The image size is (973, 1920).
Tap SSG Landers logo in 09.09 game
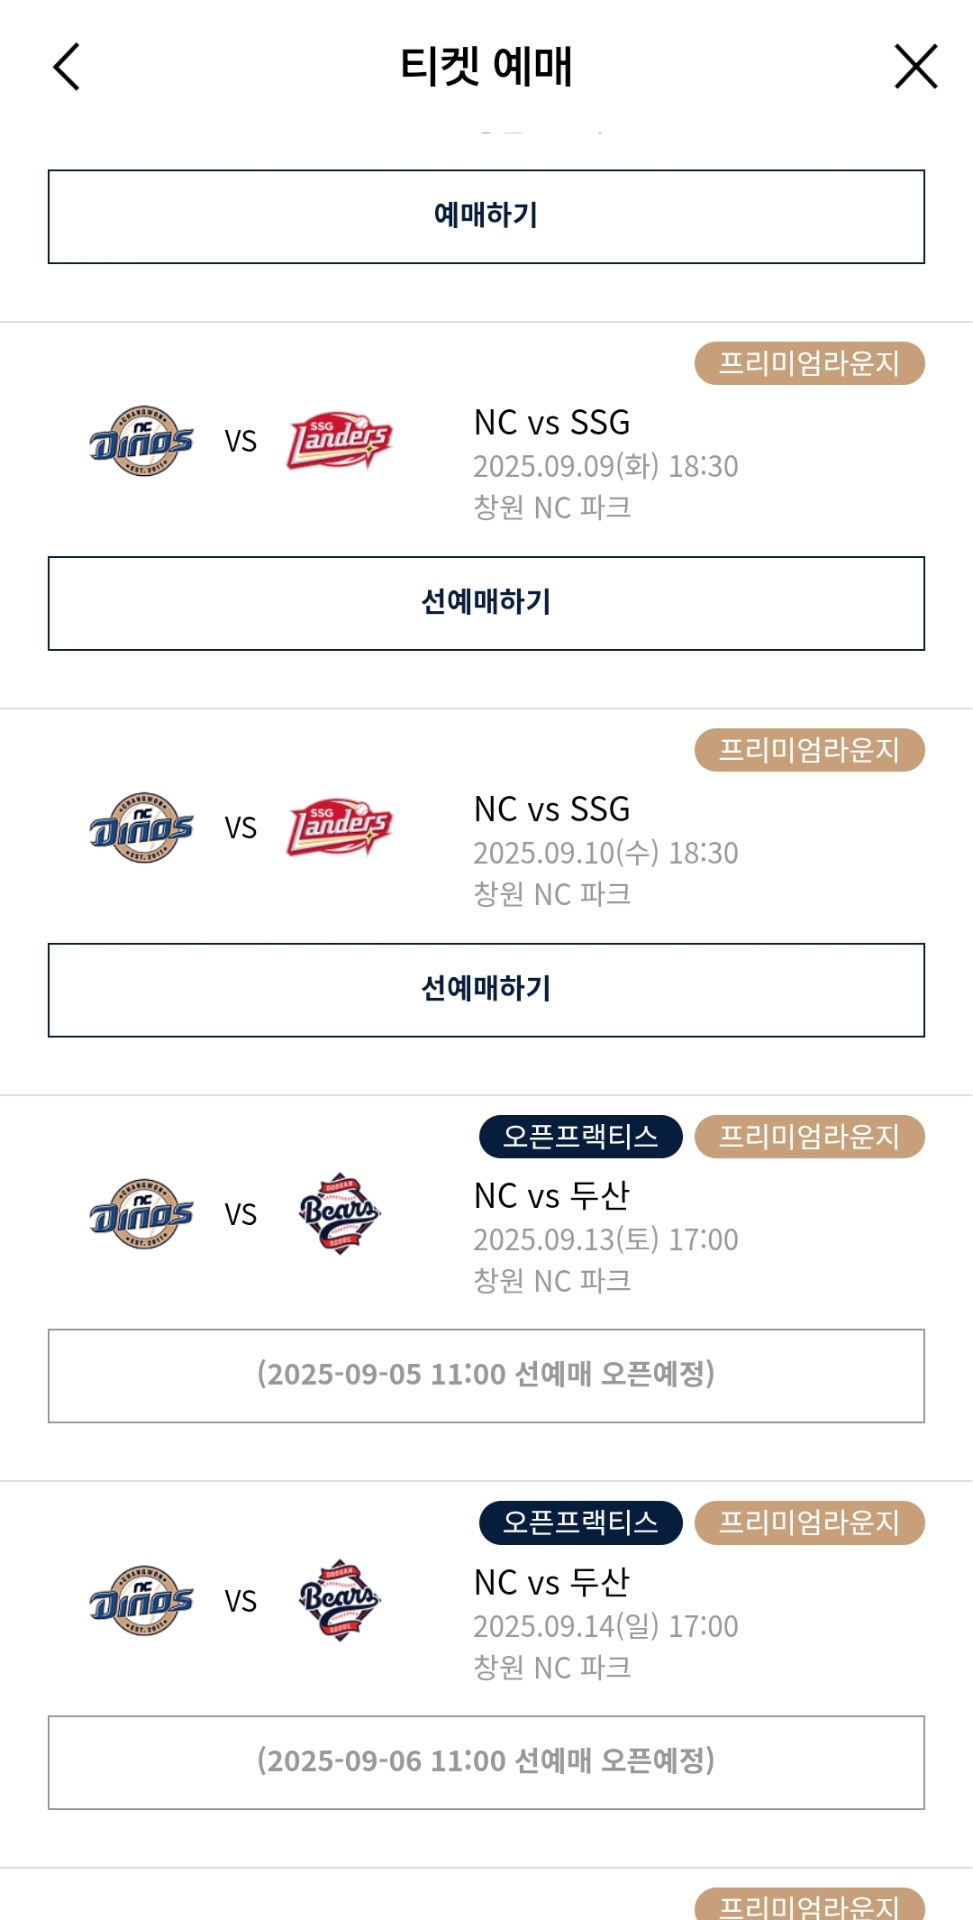point(339,441)
